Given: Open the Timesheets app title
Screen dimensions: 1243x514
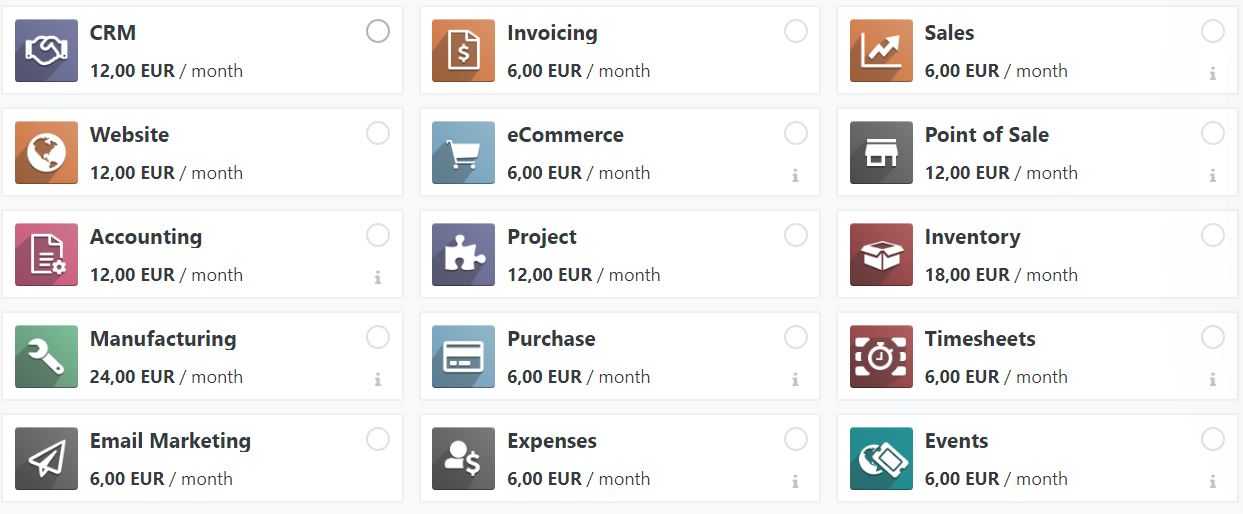Looking at the screenshot, I should pos(979,339).
